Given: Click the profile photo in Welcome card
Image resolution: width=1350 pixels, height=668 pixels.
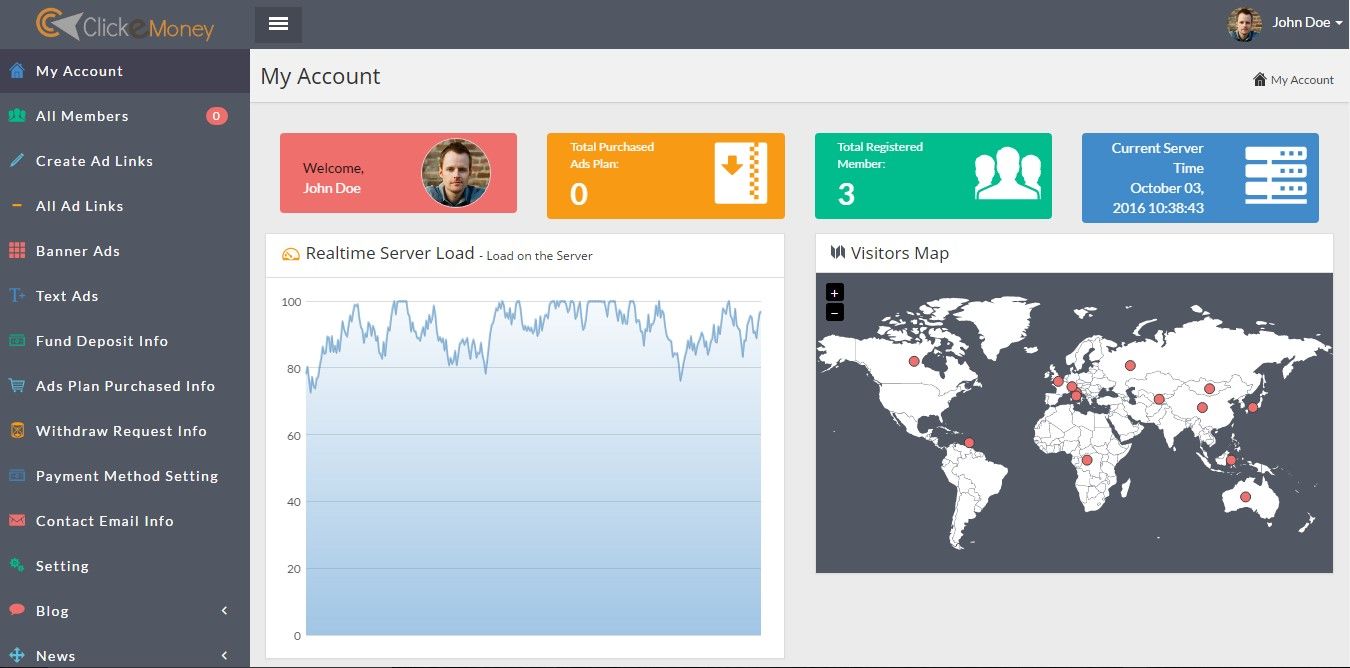Looking at the screenshot, I should pyautogui.click(x=456, y=173).
